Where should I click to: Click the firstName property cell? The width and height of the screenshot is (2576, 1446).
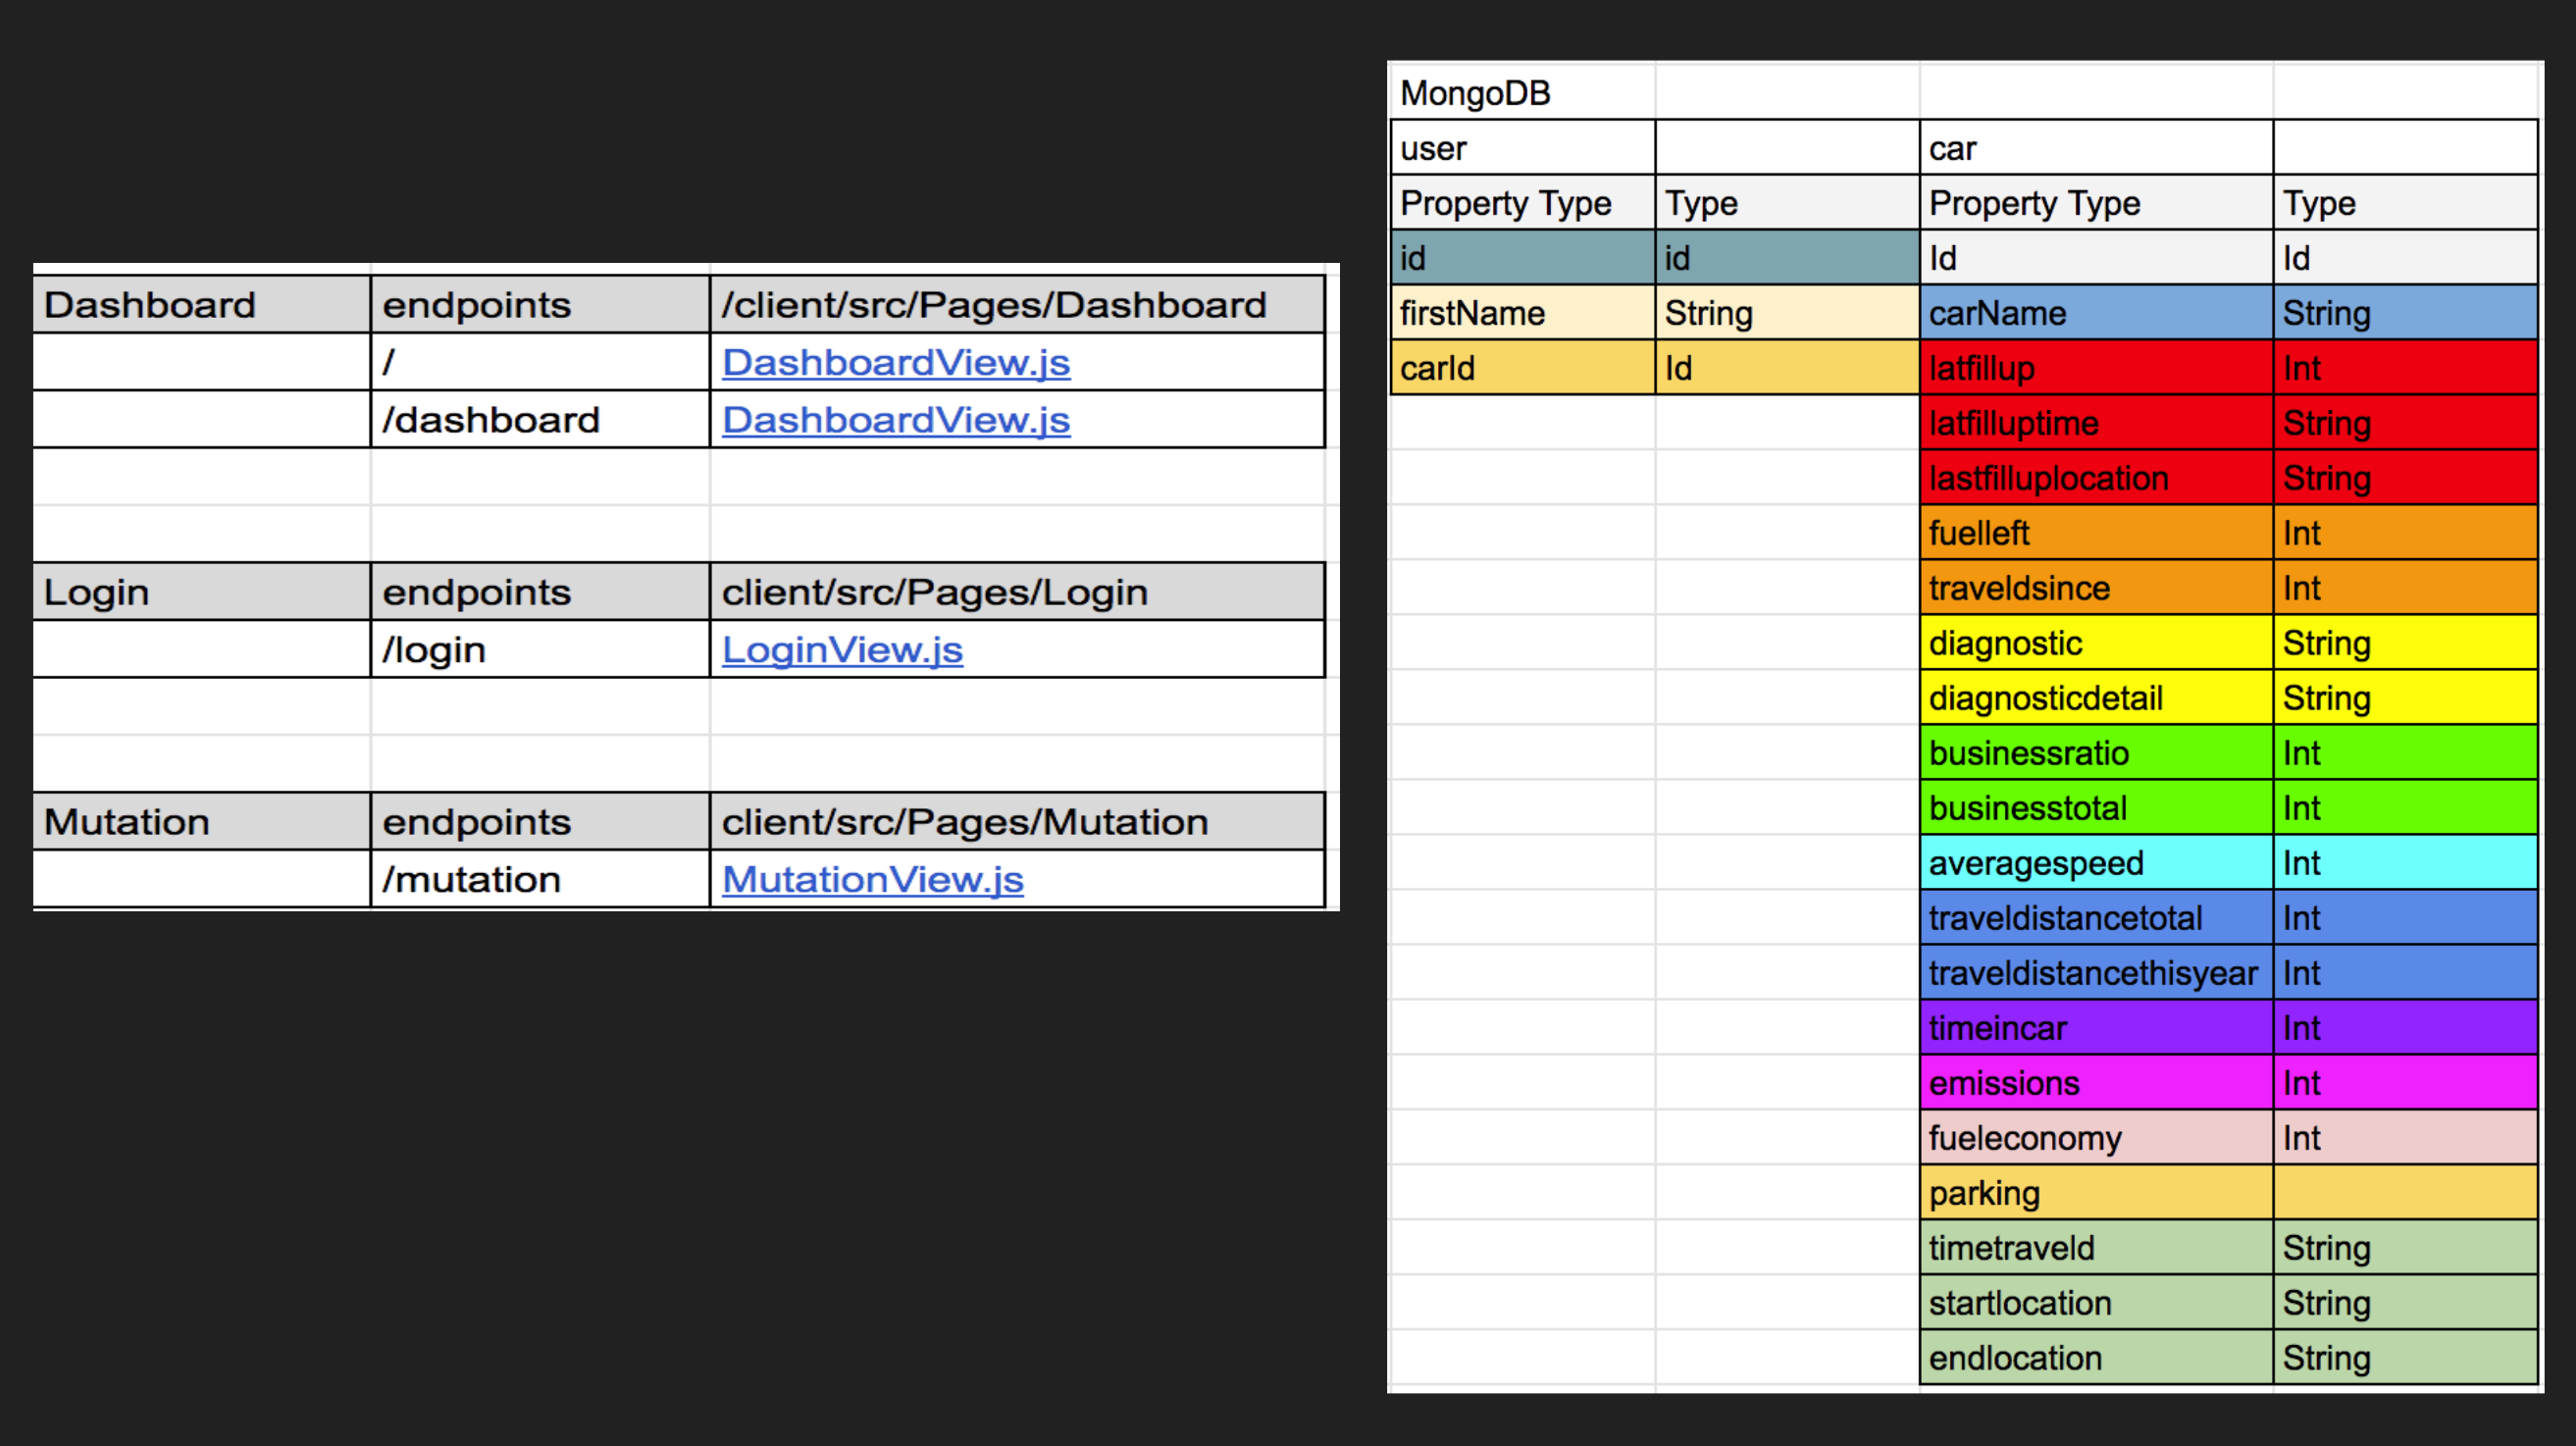pos(1522,313)
